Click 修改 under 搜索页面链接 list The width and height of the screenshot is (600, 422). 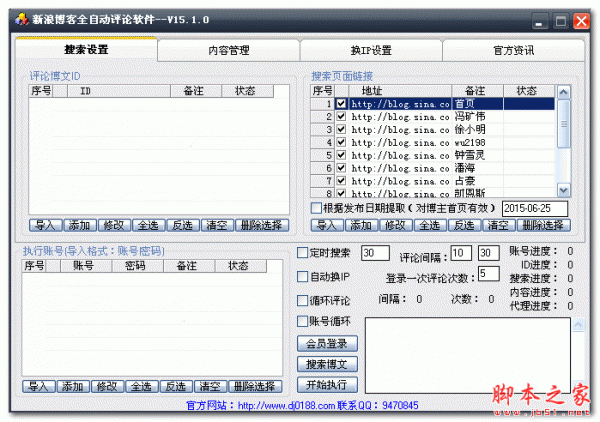click(396, 225)
